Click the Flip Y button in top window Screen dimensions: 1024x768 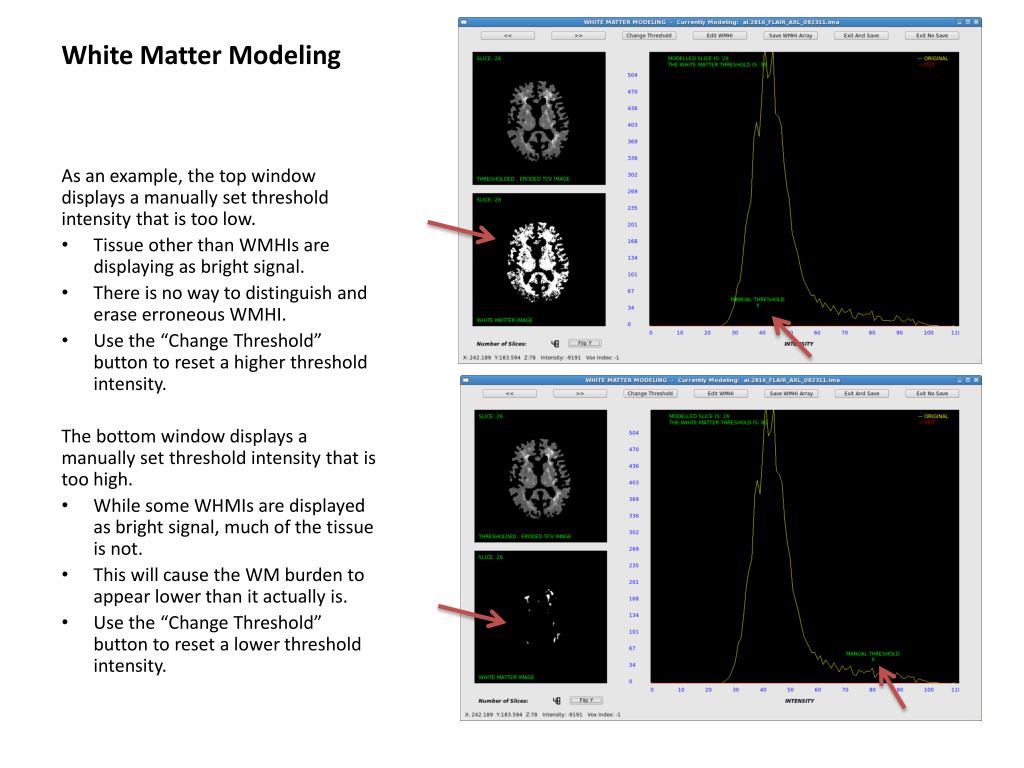pyautogui.click(x=584, y=343)
